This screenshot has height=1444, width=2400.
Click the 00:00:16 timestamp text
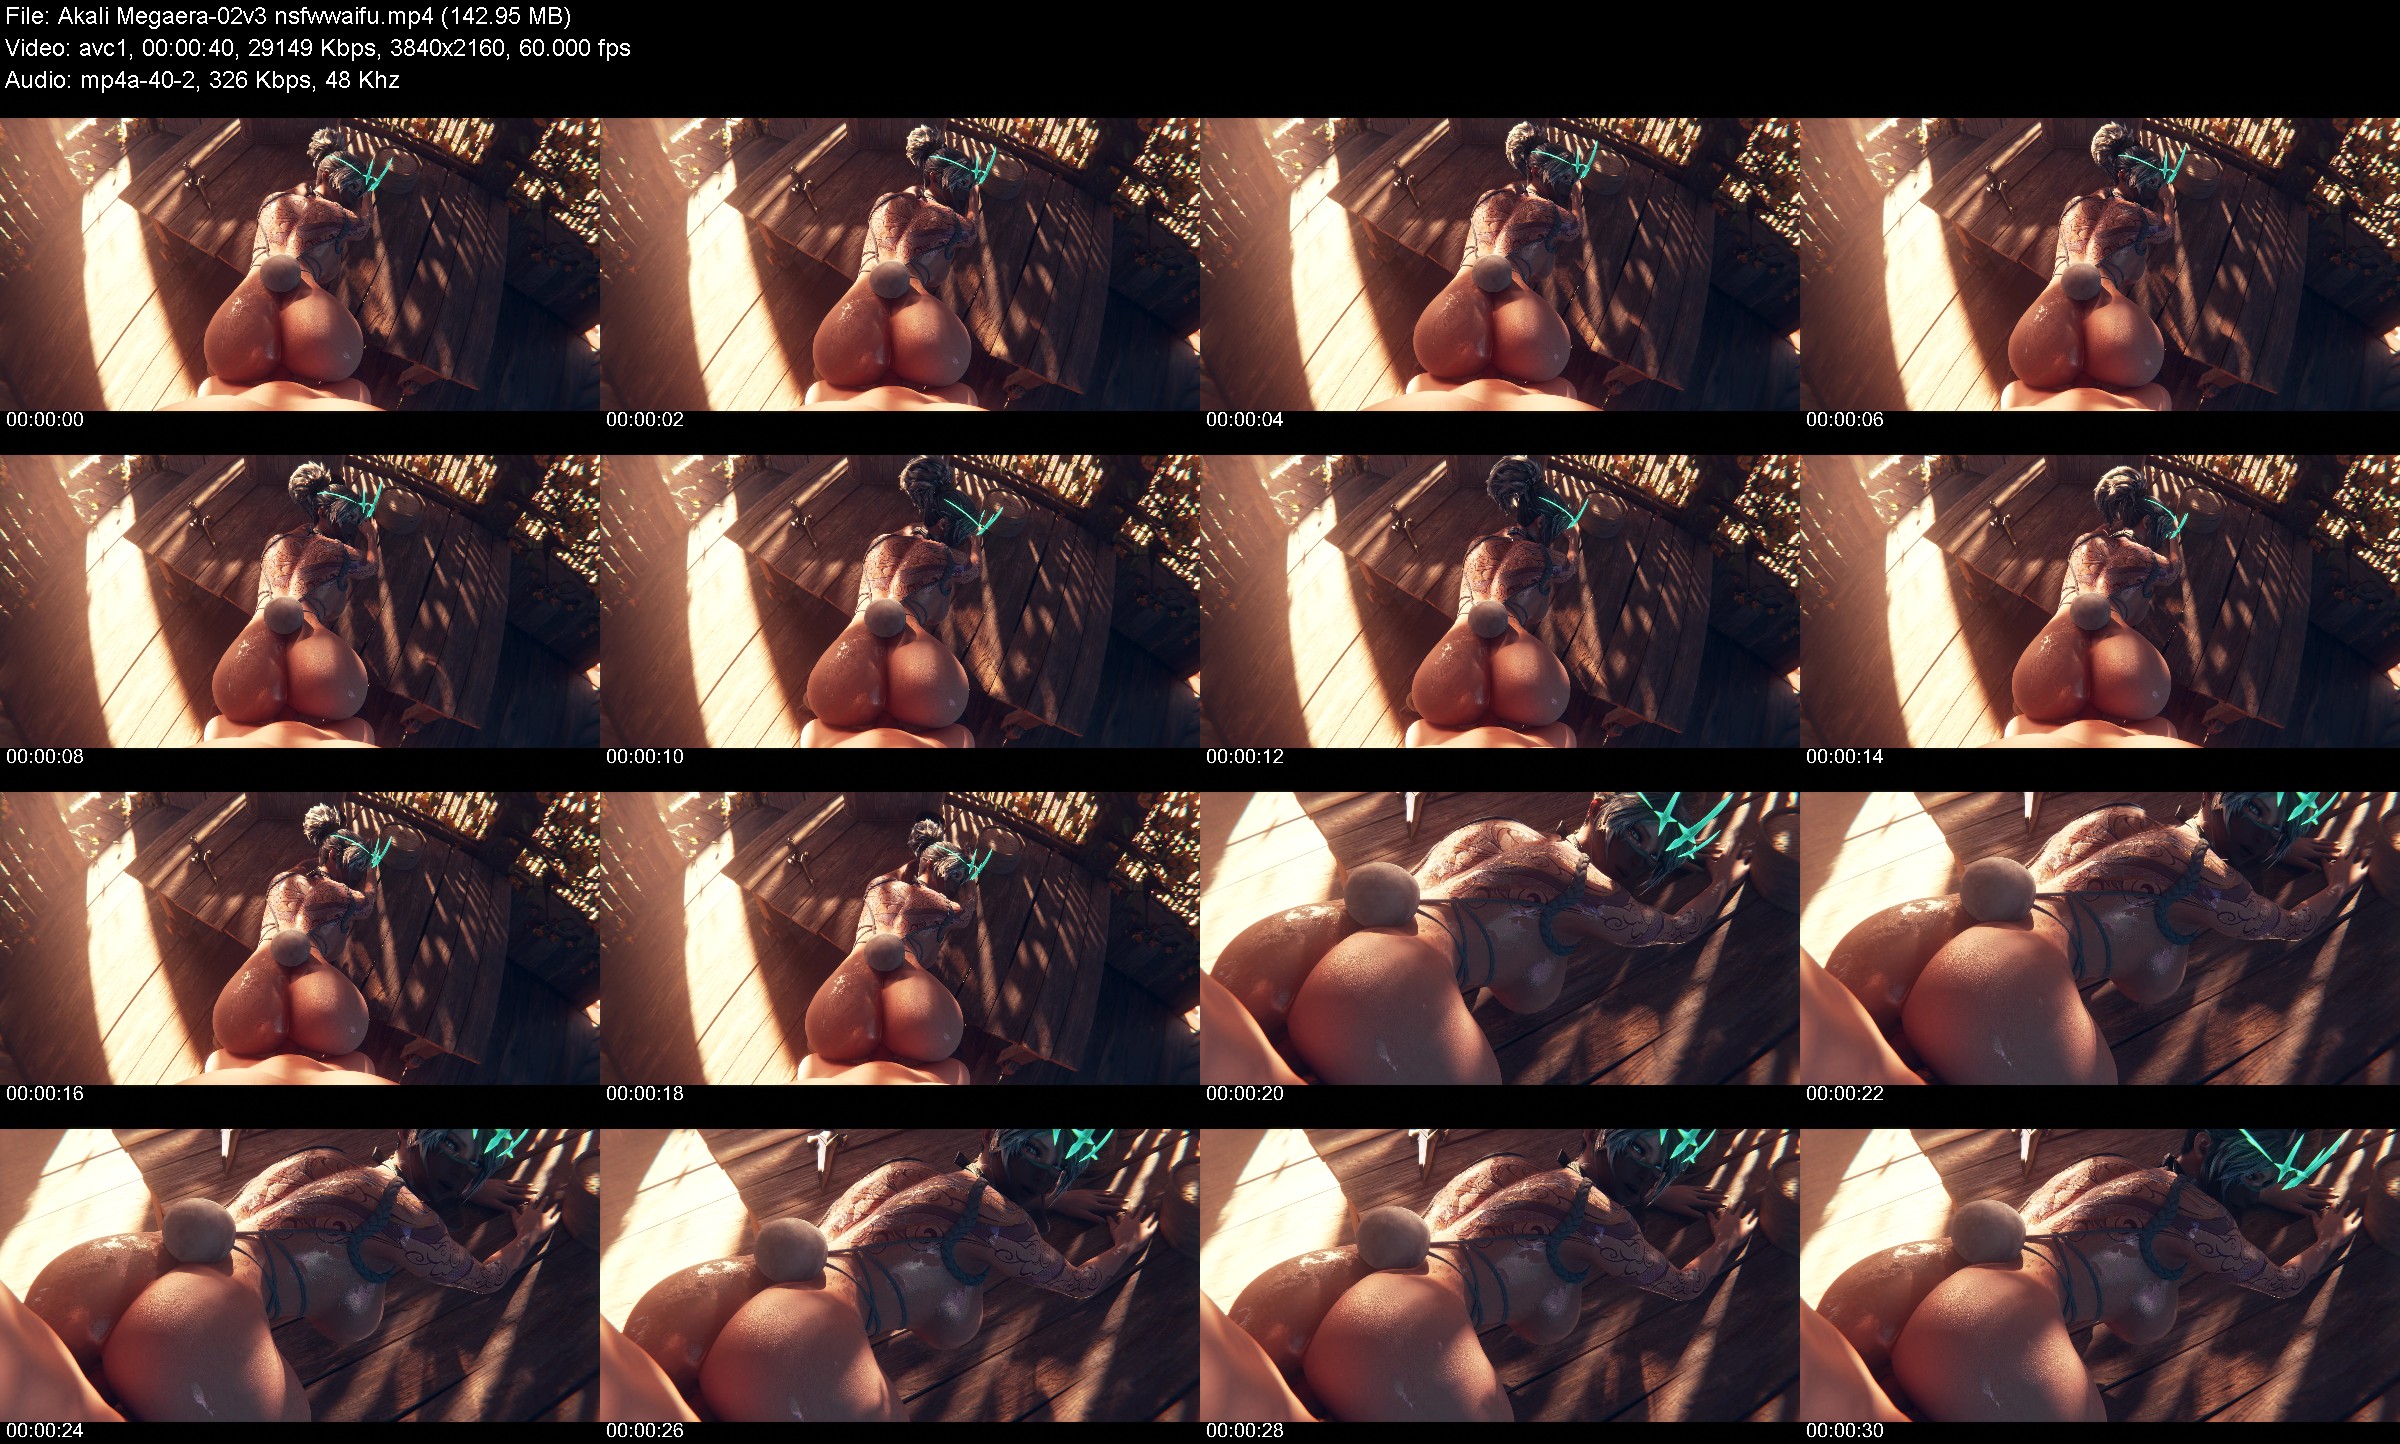coord(45,1094)
